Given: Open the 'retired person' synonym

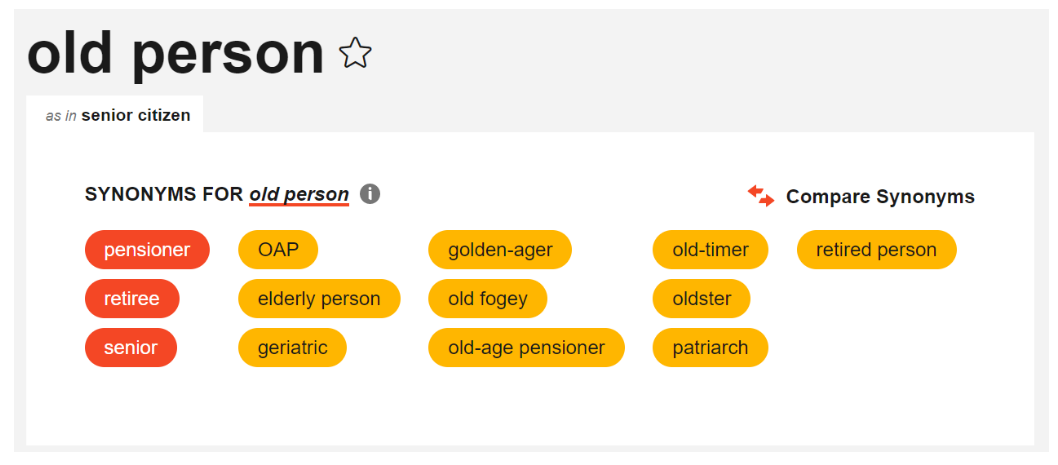Looking at the screenshot, I should 876,250.
